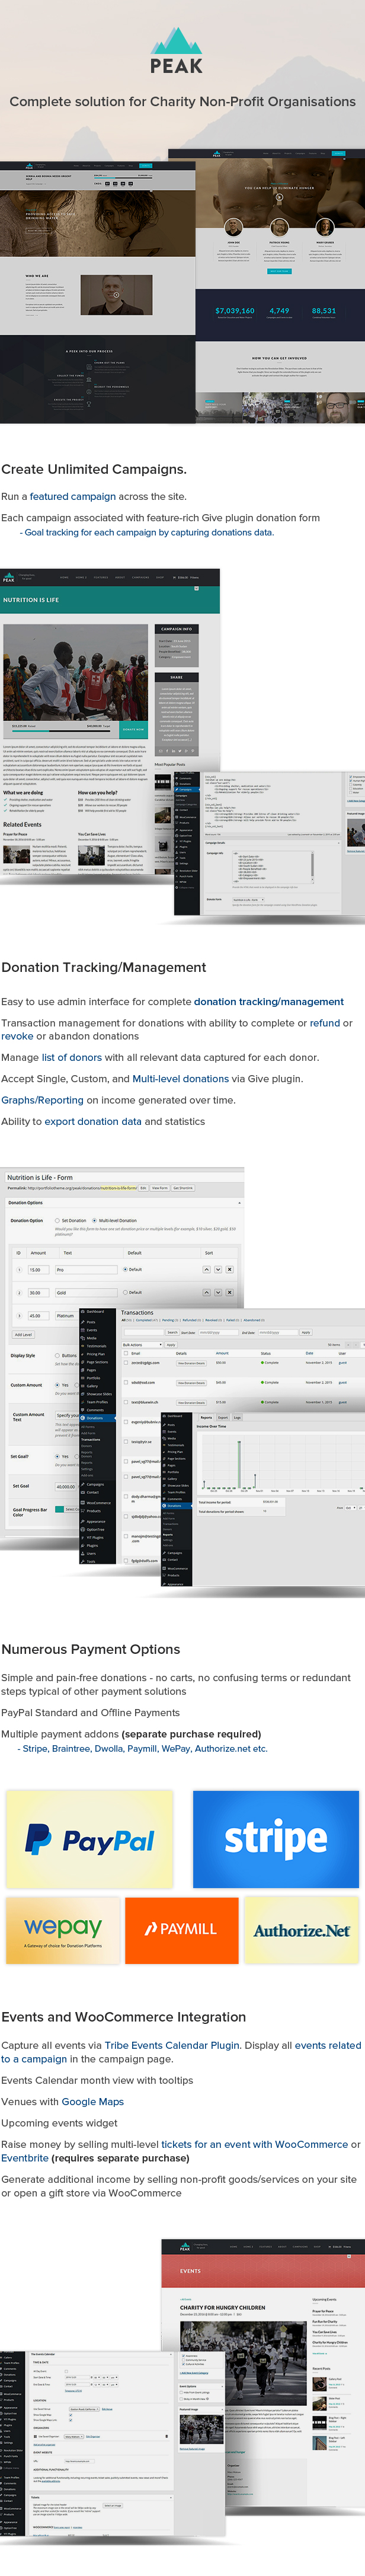Open Team Profiles in the admin sidebar
Screen dimensions: 365x2576
tap(97, 1402)
